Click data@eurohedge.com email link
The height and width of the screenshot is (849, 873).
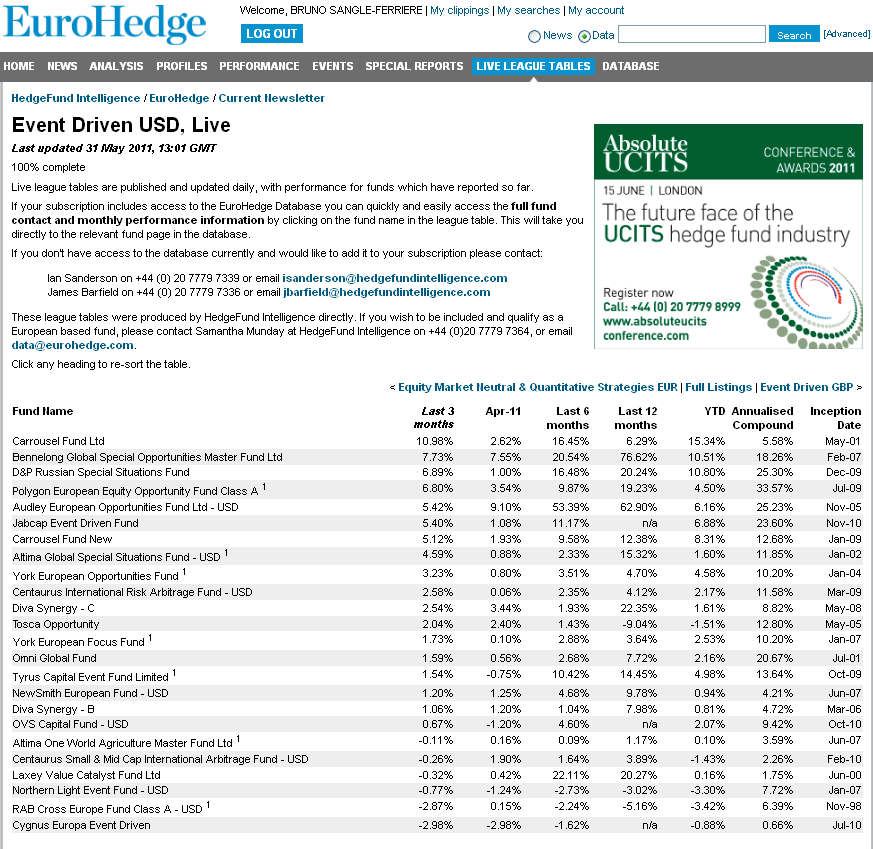[72, 345]
